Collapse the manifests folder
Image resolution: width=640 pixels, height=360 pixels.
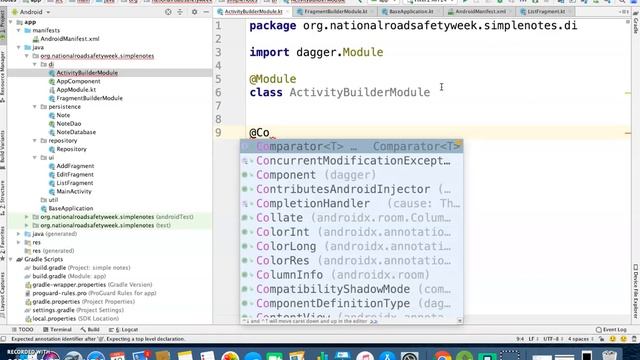tap(19, 30)
